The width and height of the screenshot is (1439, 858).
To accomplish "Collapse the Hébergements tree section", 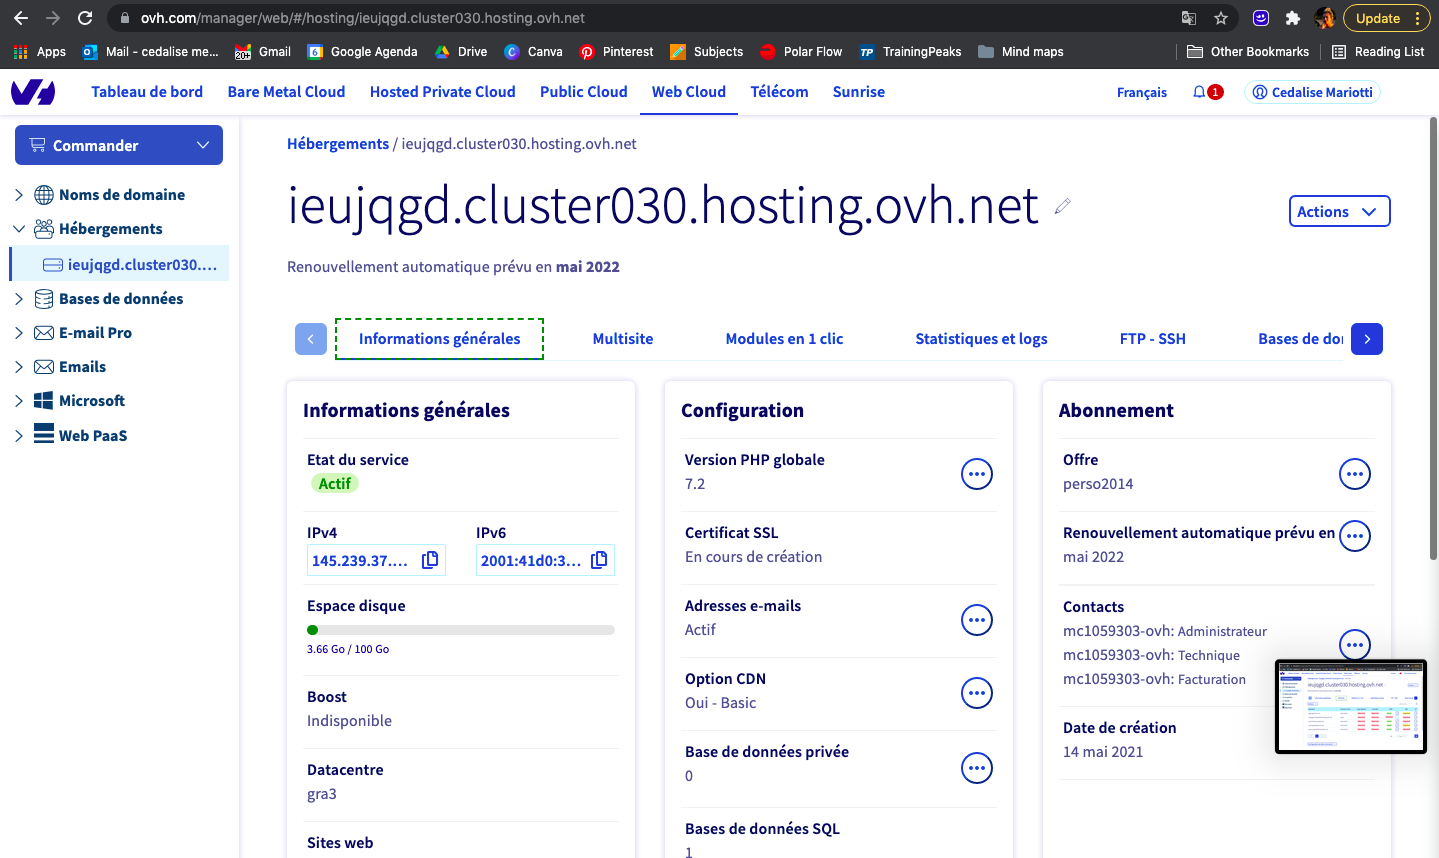I will 19,229.
